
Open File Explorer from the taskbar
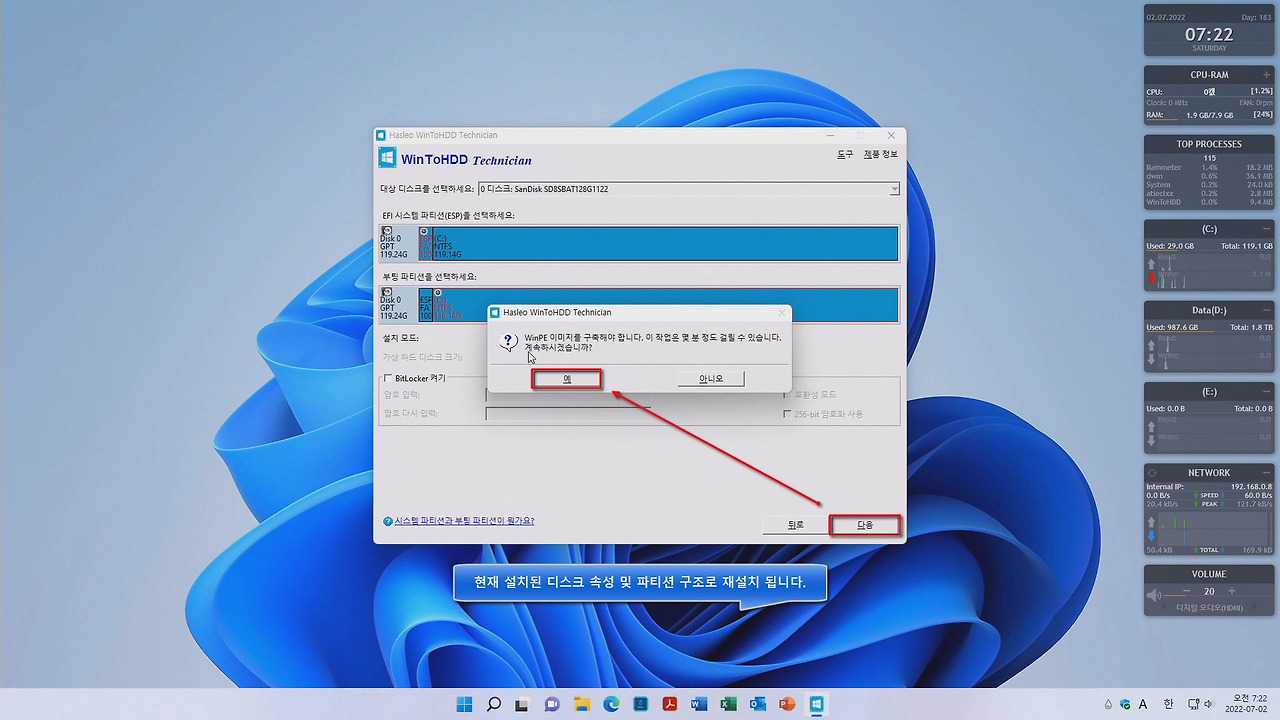(581, 704)
